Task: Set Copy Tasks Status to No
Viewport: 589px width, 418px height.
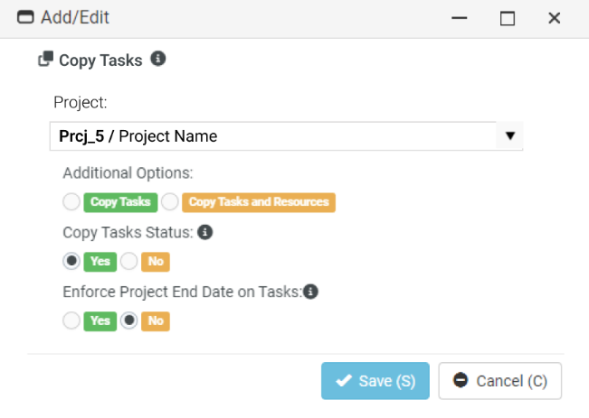Action: click(129, 261)
